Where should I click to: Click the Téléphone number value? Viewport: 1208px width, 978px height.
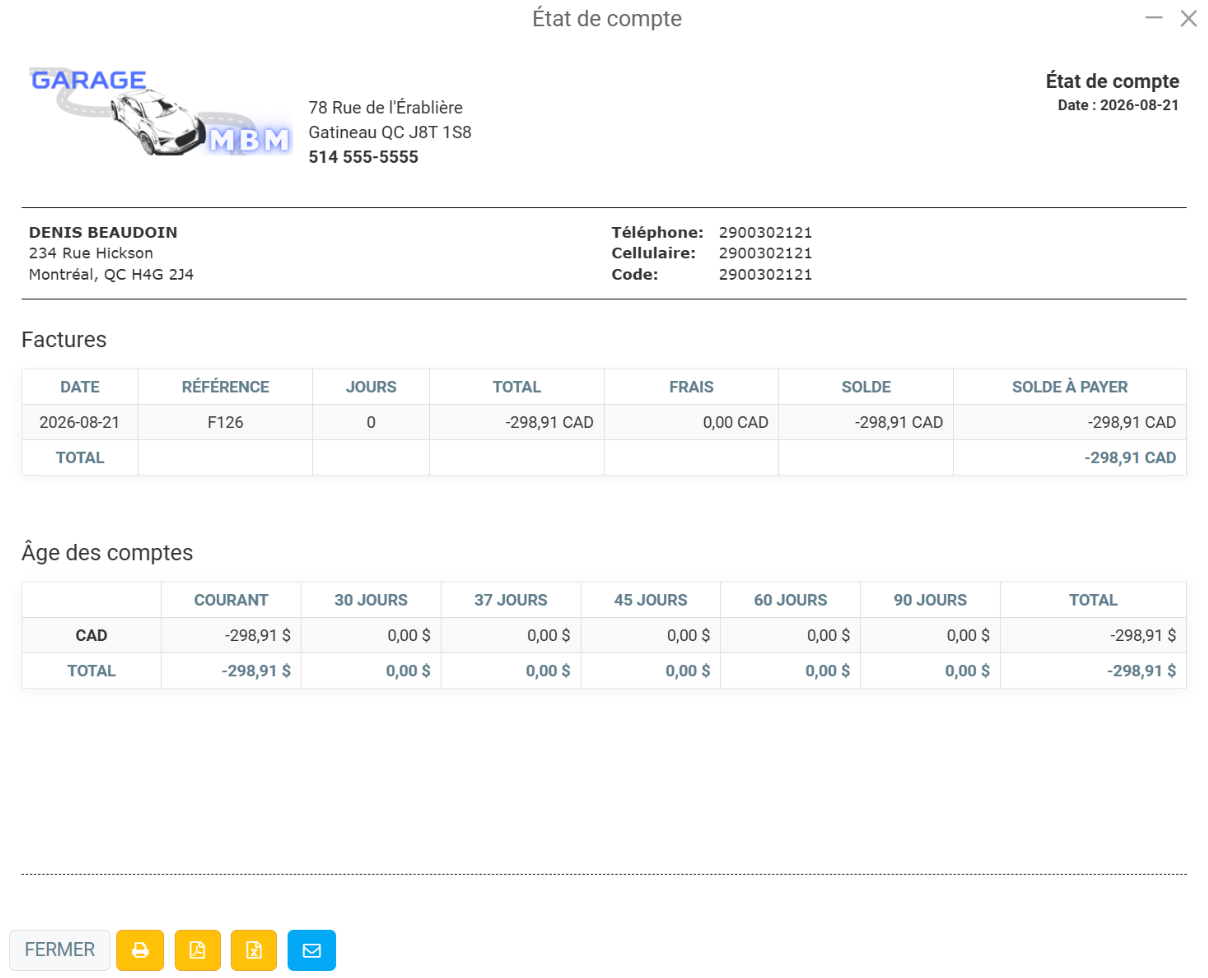pos(765,232)
